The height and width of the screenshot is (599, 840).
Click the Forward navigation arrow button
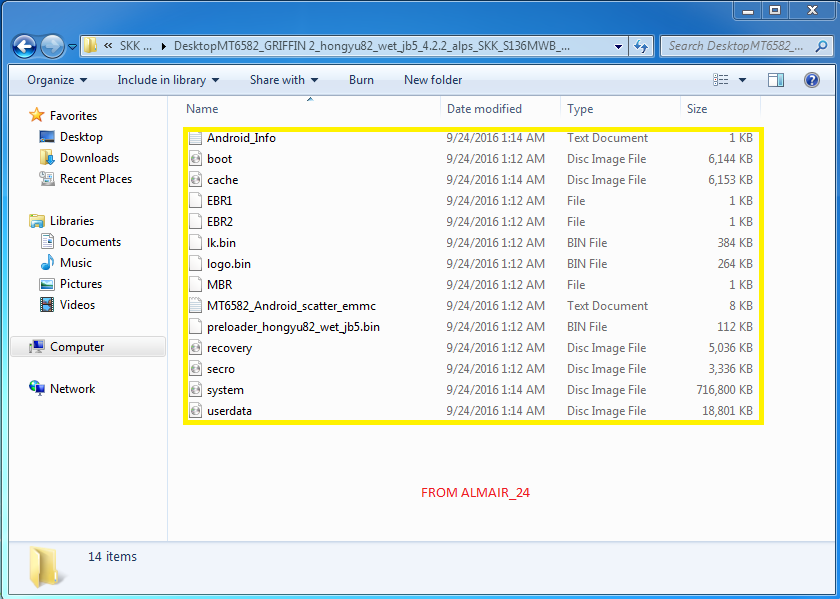coord(52,46)
